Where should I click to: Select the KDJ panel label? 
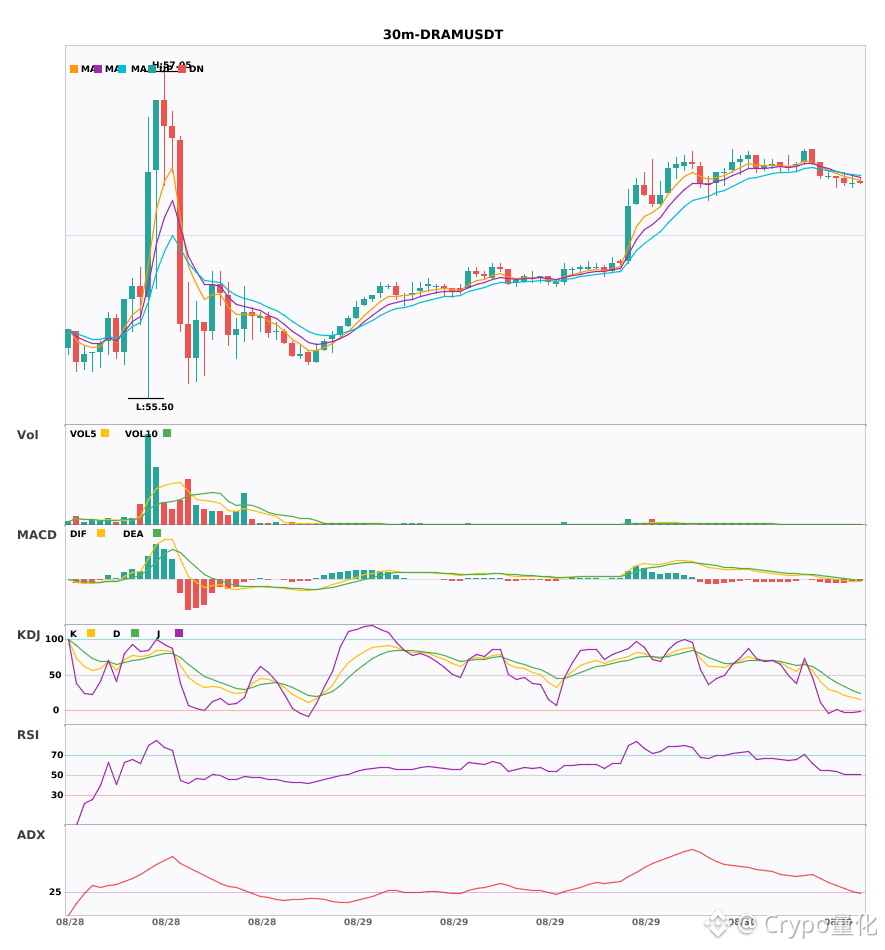pos(28,635)
